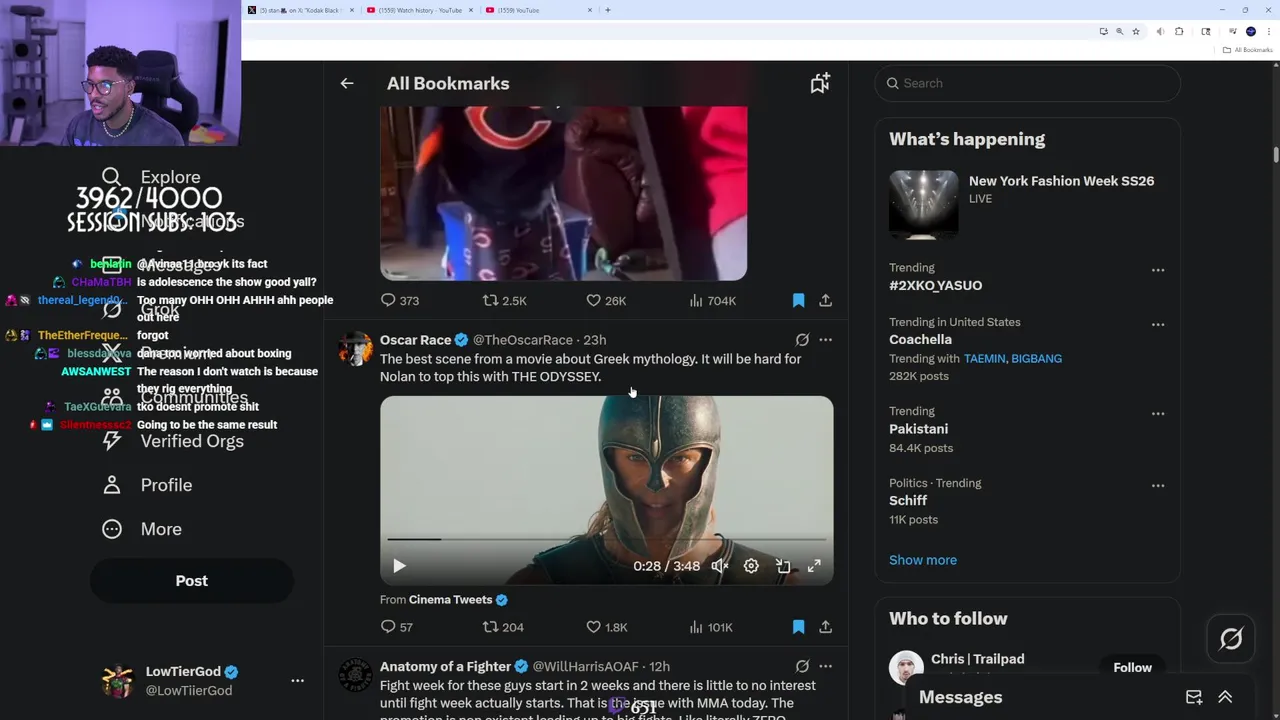Open the Explore sidebar item
Image resolution: width=1280 pixels, height=720 pixels.
(152, 177)
